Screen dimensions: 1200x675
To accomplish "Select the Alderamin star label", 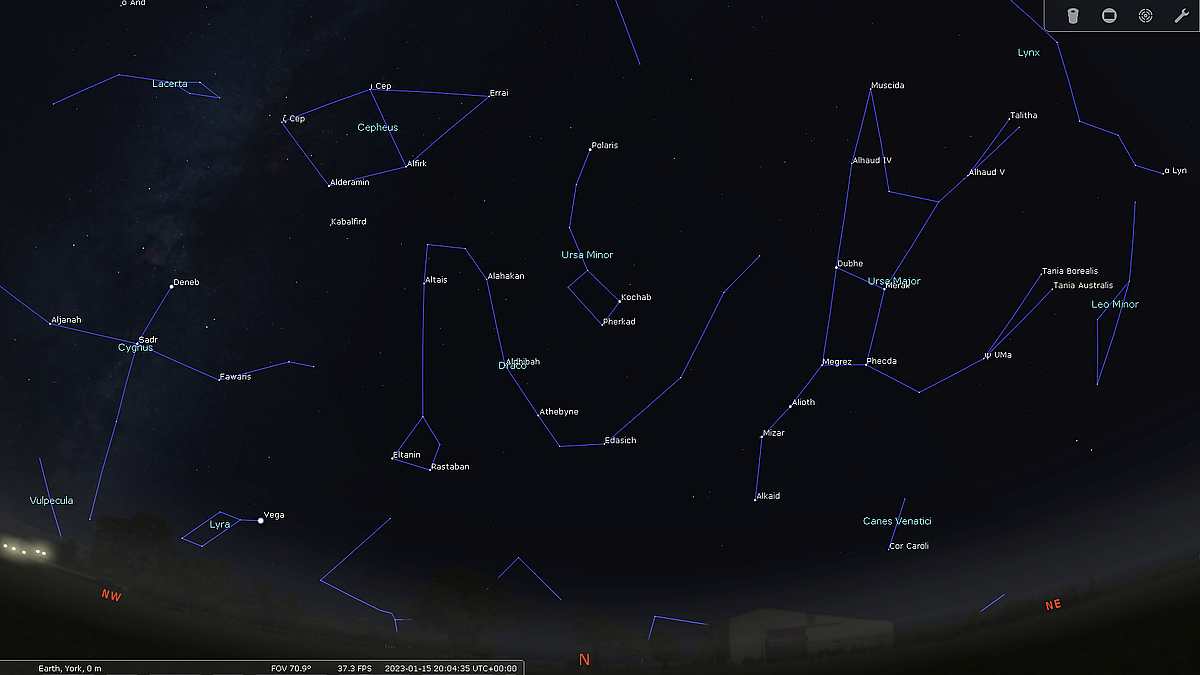I will click(350, 183).
